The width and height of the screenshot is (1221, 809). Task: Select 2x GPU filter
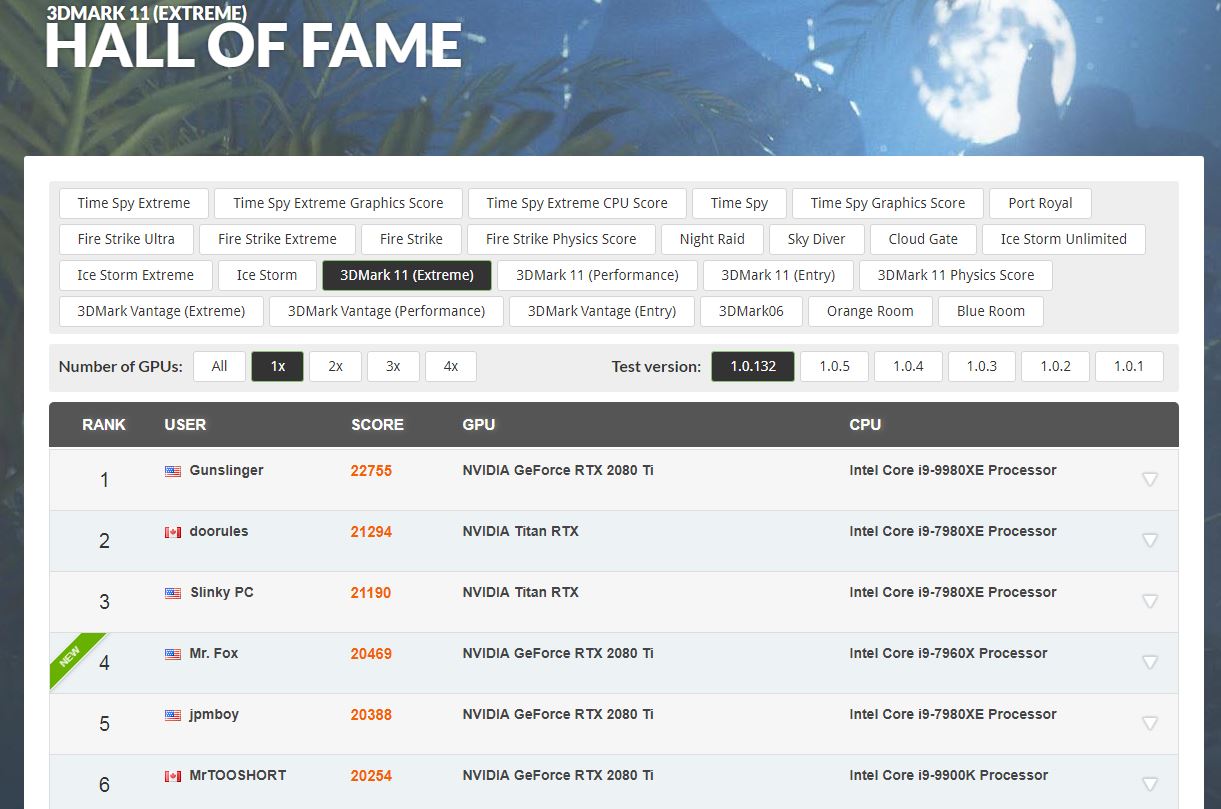pyautogui.click(x=336, y=366)
